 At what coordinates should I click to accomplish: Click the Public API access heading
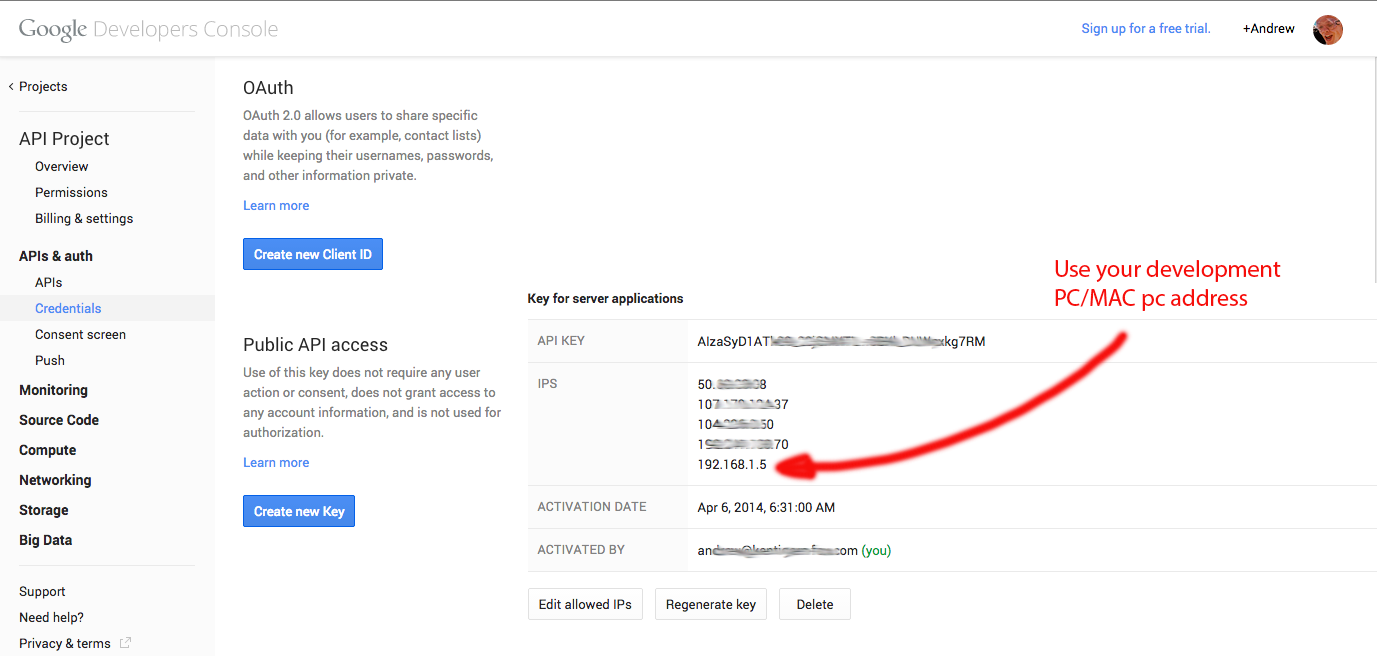tap(315, 345)
